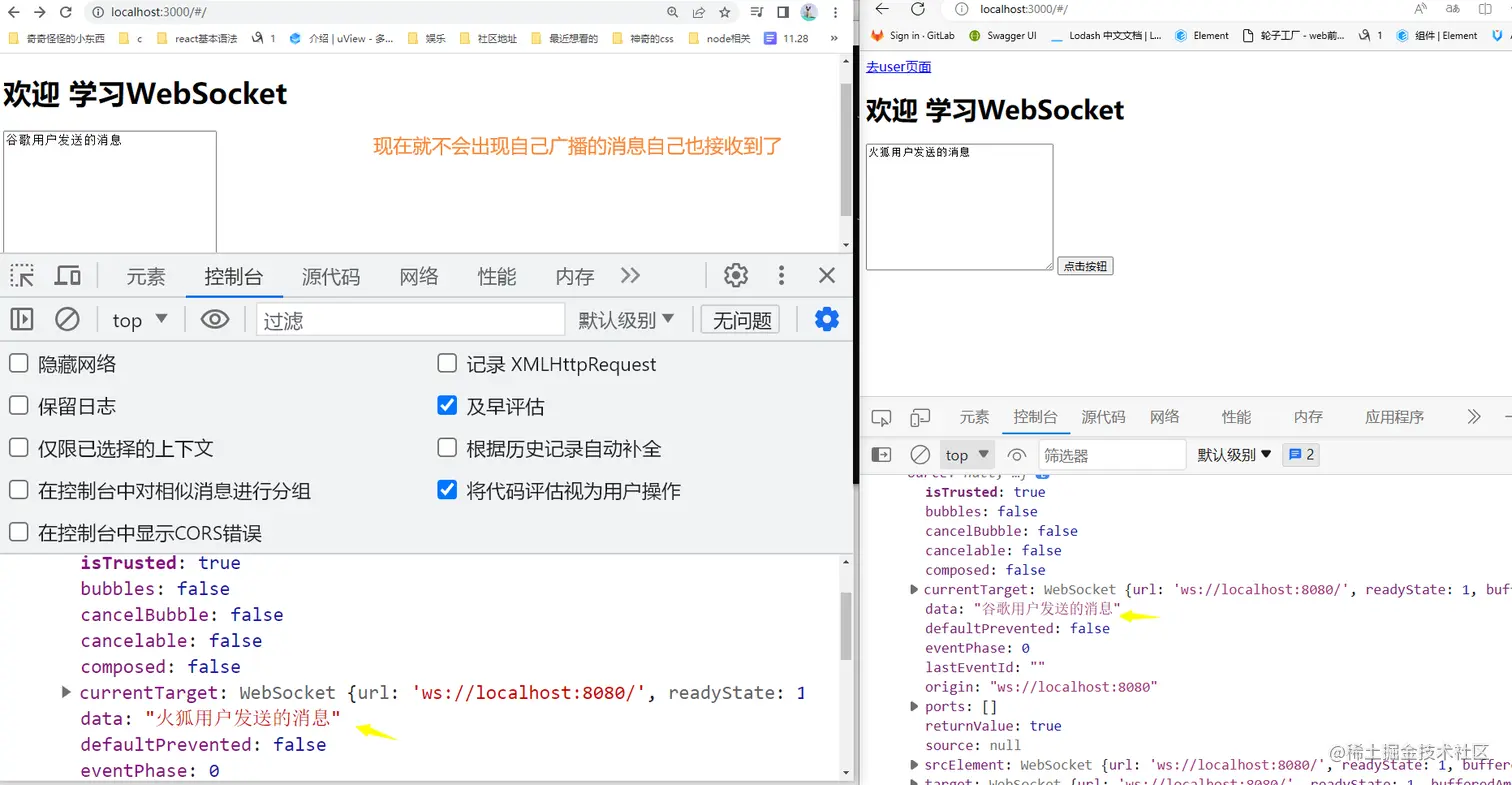Uncheck 将代码评估视为用户操作
The width and height of the screenshot is (1512, 785).
click(x=447, y=490)
